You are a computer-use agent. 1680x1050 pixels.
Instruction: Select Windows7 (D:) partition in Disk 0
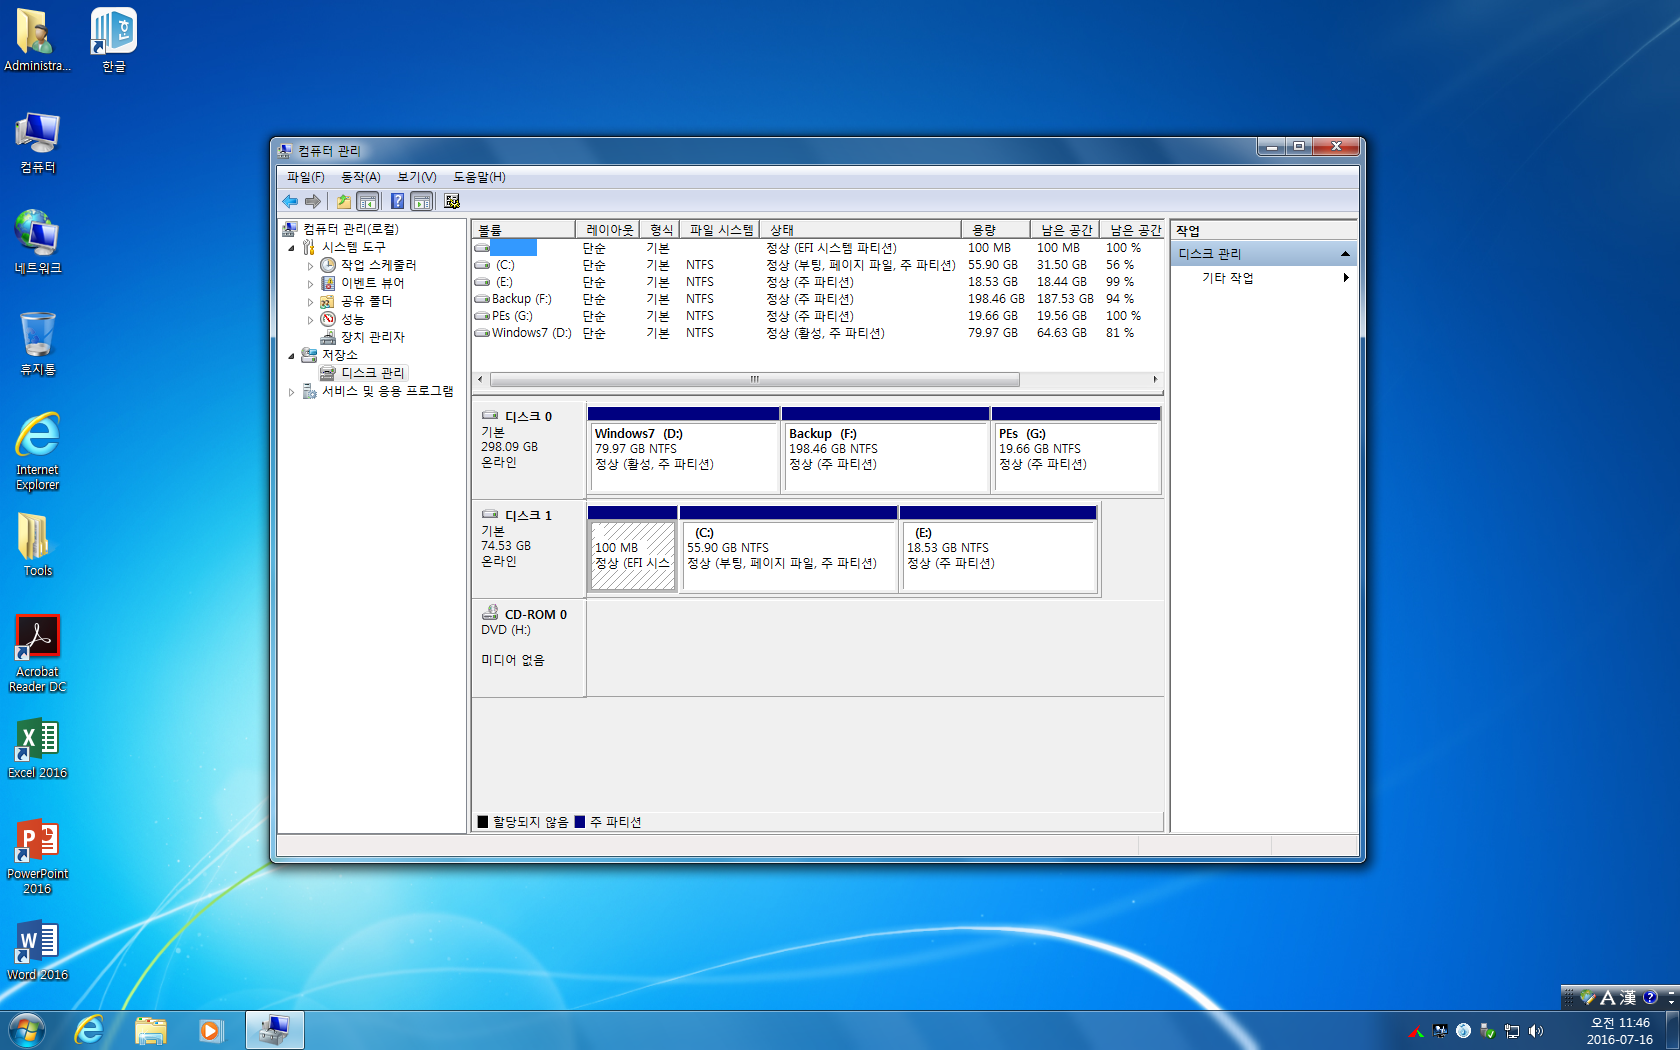click(684, 450)
